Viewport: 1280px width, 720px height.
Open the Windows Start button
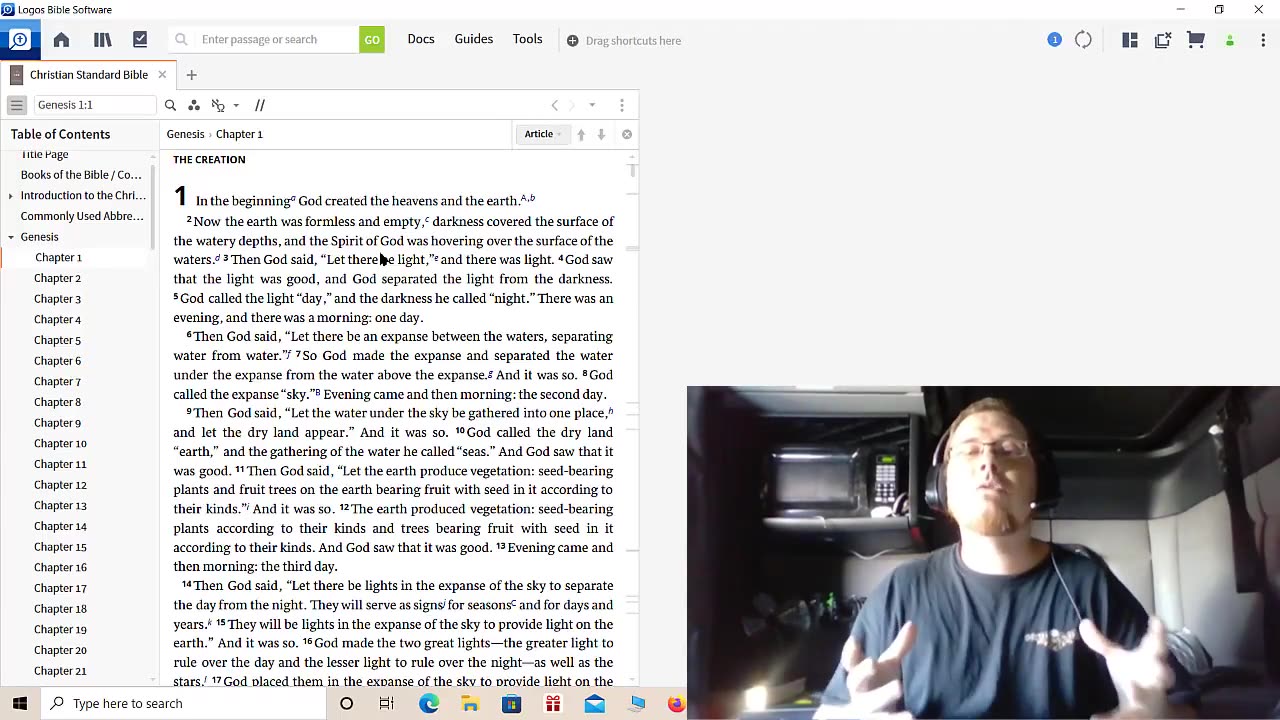[19, 704]
